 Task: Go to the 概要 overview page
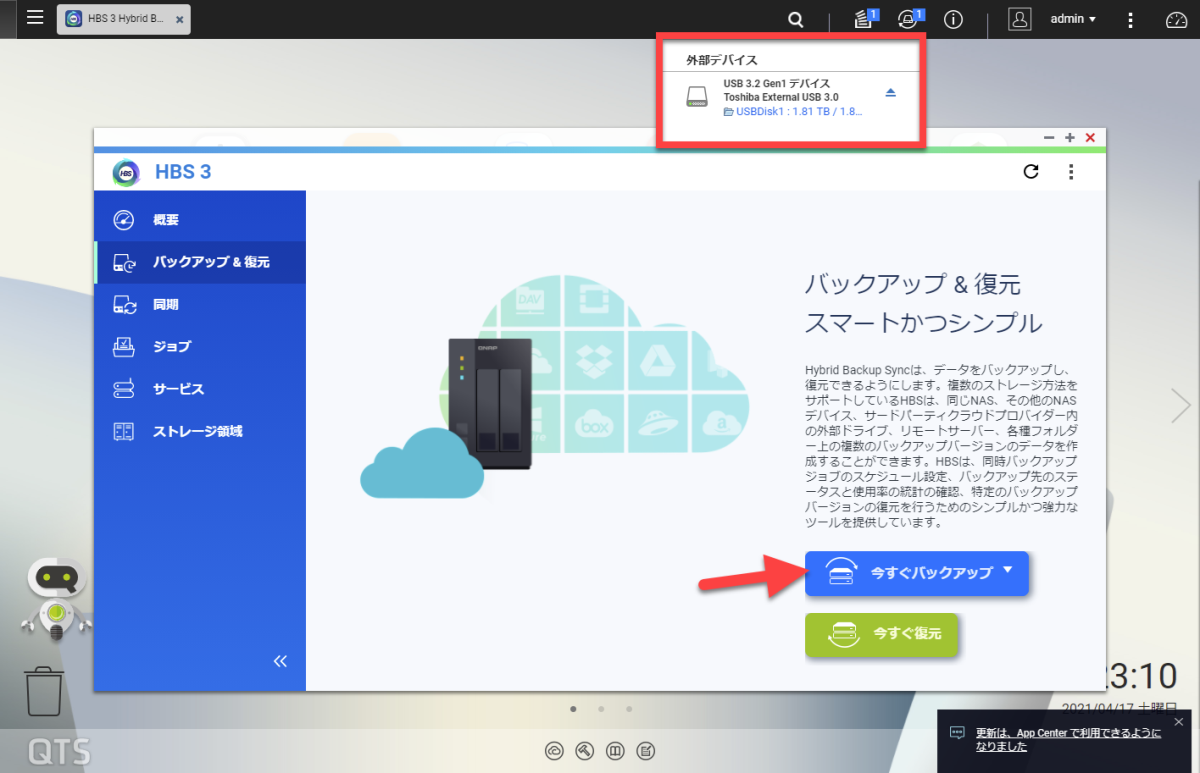[x=200, y=220]
